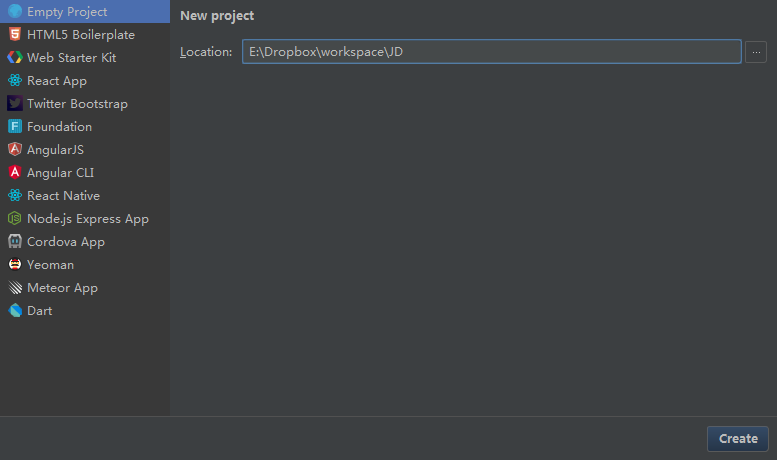Select AngularJS template label

56,150
